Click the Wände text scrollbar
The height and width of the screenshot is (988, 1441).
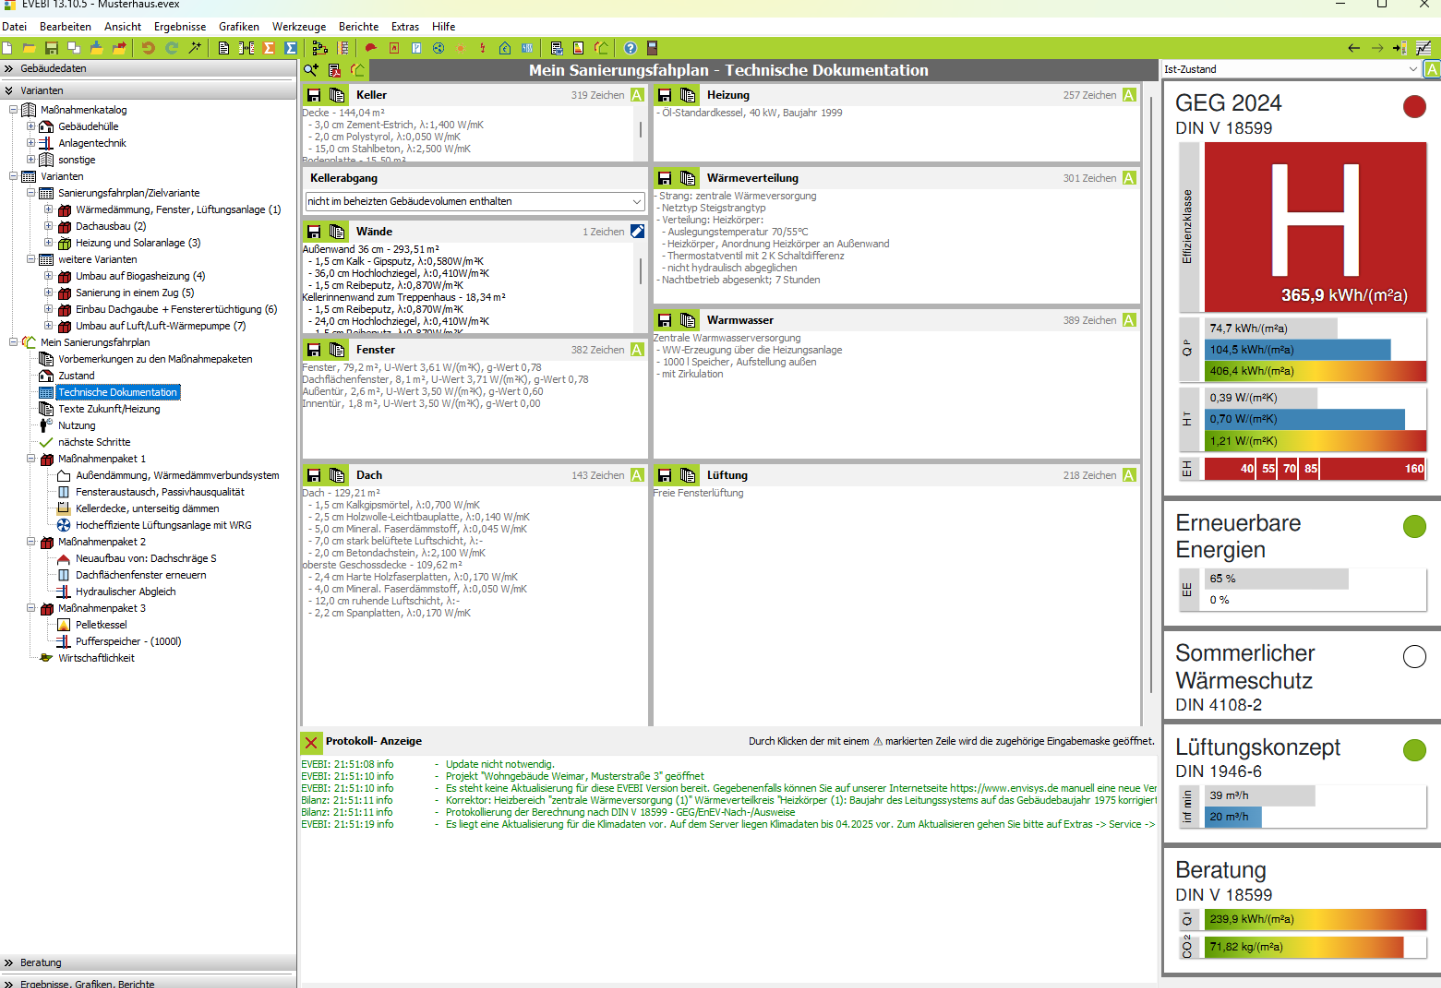click(x=640, y=271)
